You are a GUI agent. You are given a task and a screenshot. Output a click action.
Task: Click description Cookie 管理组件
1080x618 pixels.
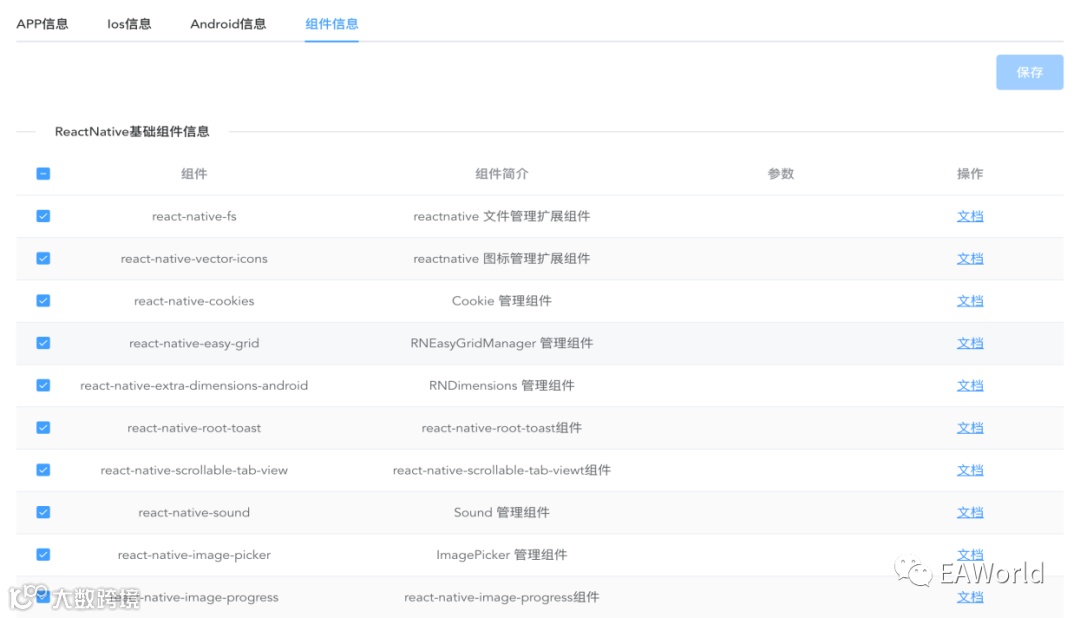tap(501, 301)
